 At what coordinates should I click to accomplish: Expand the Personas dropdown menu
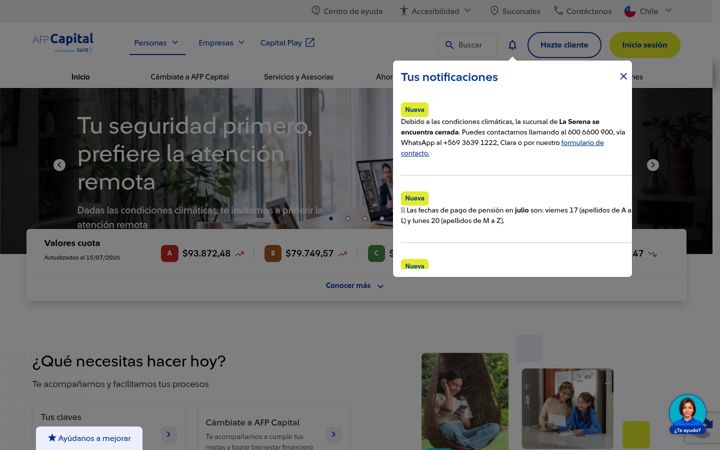click(156, 43)
